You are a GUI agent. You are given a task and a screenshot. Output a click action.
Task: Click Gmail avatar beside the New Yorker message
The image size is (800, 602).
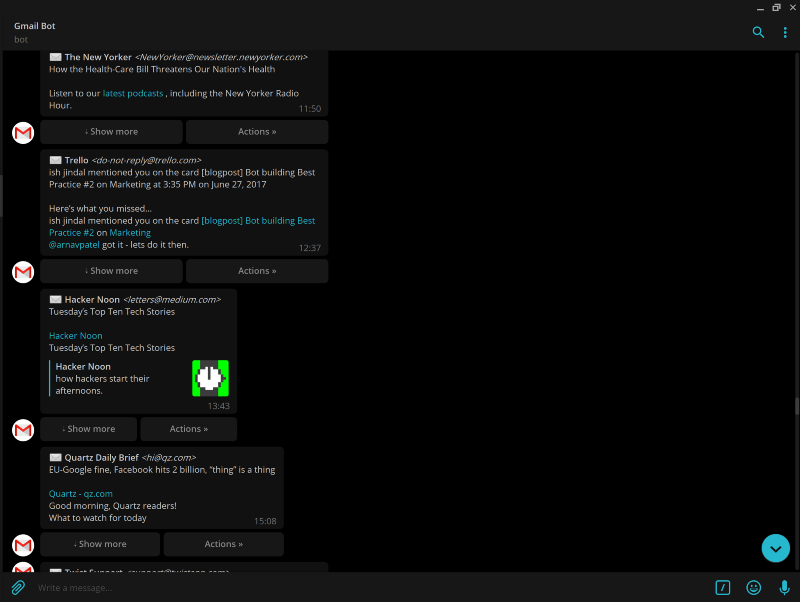(x=23, y=133)
